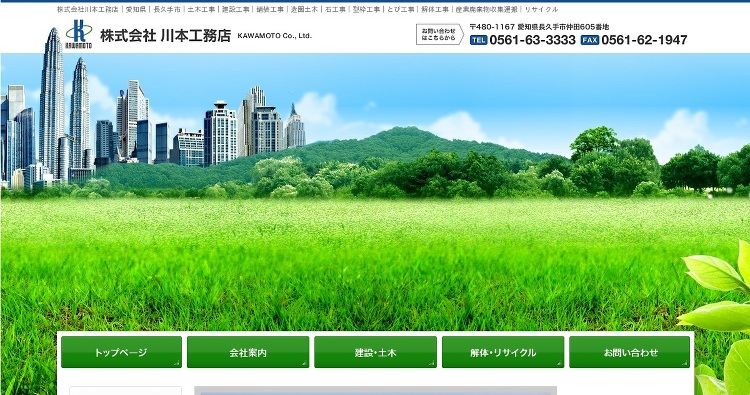This screenshot has height=395, width=750.
Task: Click the とび工事 keyword in top line
Action: point(401,10)
